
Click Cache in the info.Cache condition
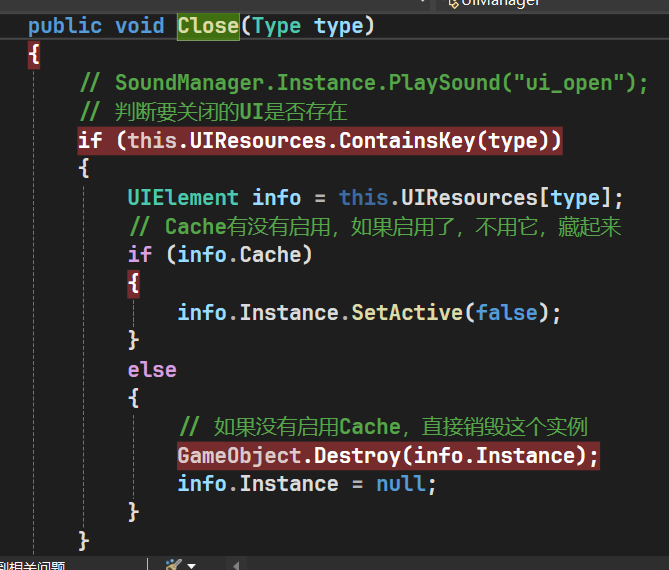click(276, 255)
